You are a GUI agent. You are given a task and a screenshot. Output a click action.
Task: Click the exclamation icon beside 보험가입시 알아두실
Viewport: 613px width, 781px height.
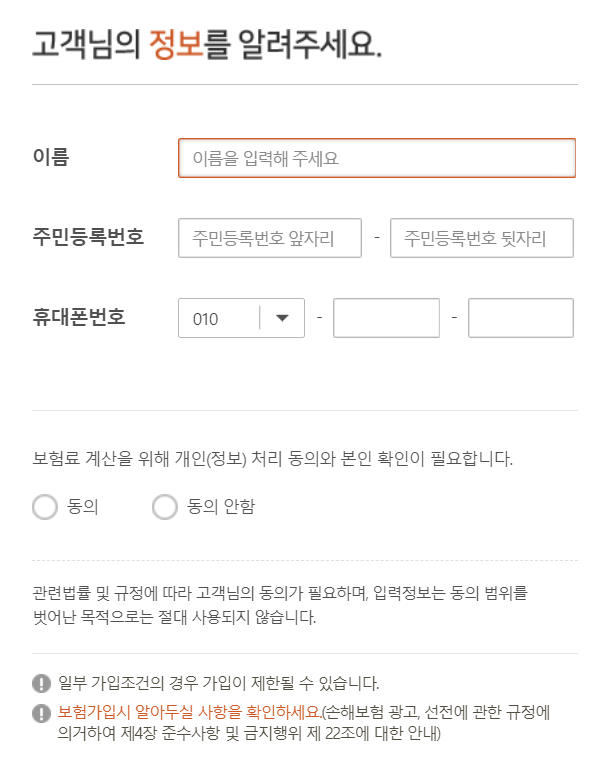[41, 713]
